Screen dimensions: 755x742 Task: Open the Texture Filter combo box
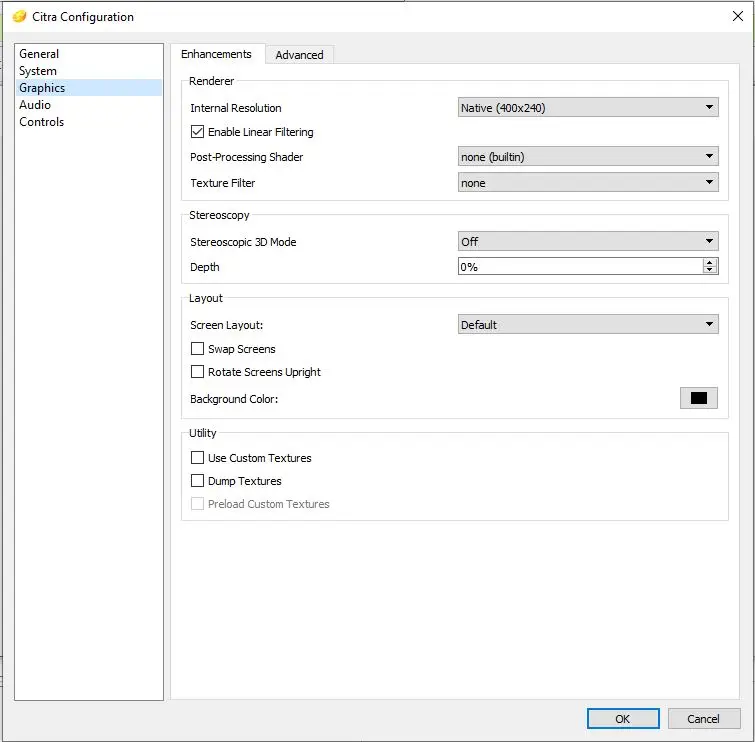[x=587, y=183]
